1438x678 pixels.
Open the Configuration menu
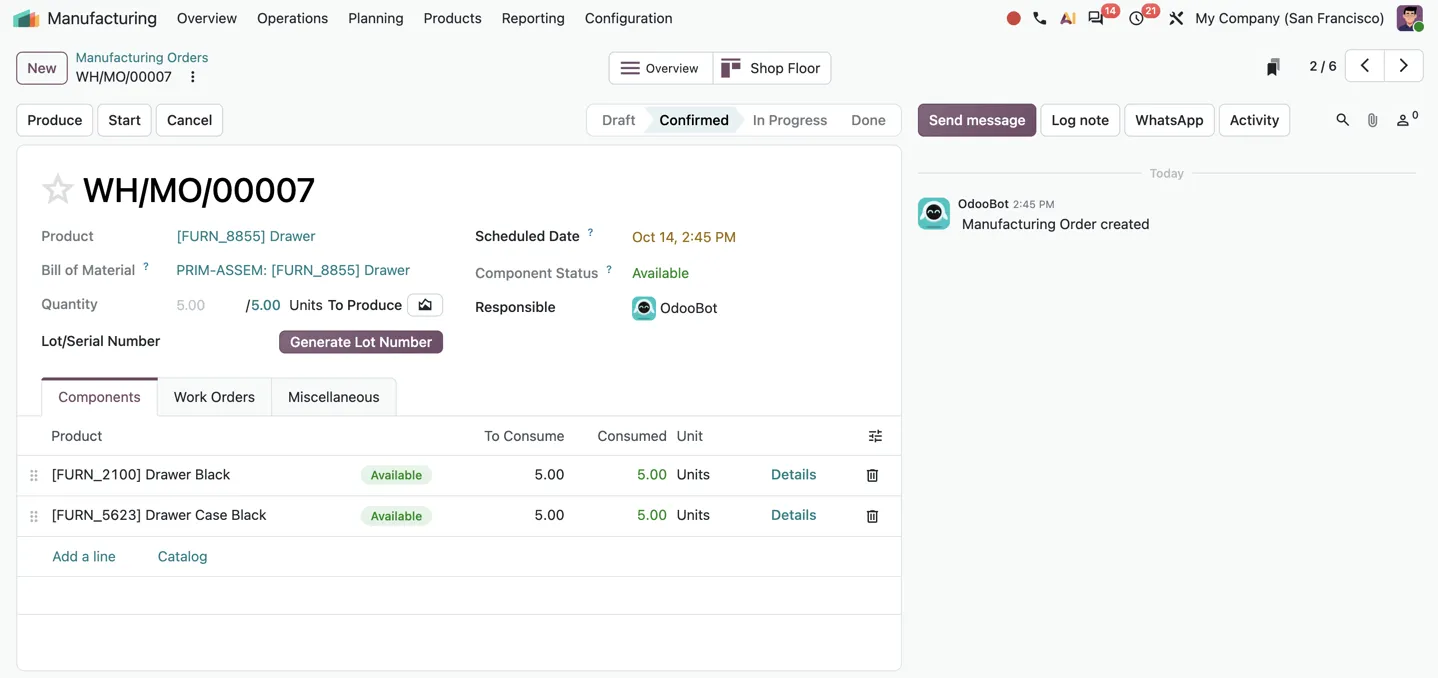pyautogui.click(x=628, y=18)
